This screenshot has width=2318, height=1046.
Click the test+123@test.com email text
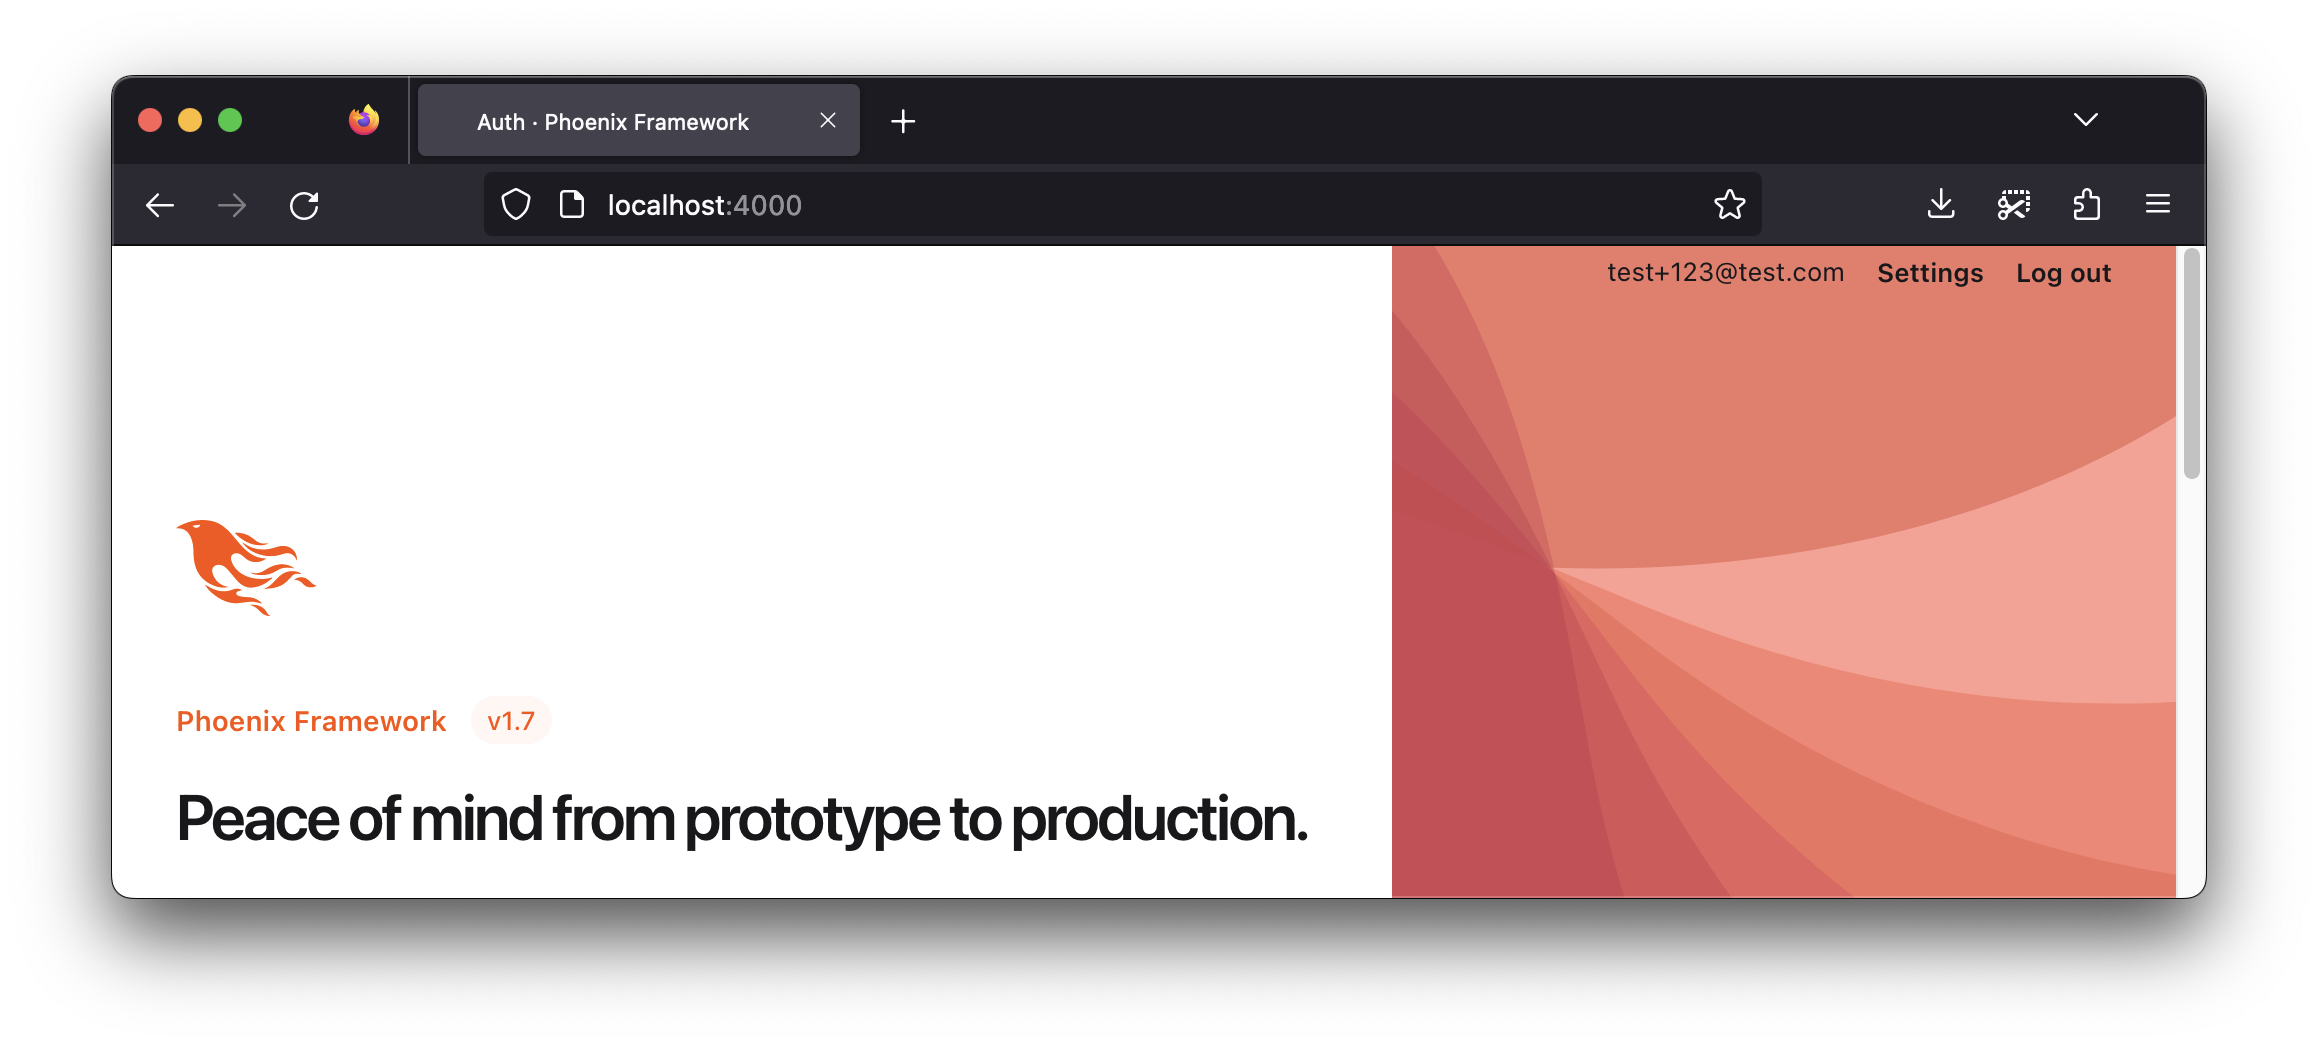[1725, 273]
